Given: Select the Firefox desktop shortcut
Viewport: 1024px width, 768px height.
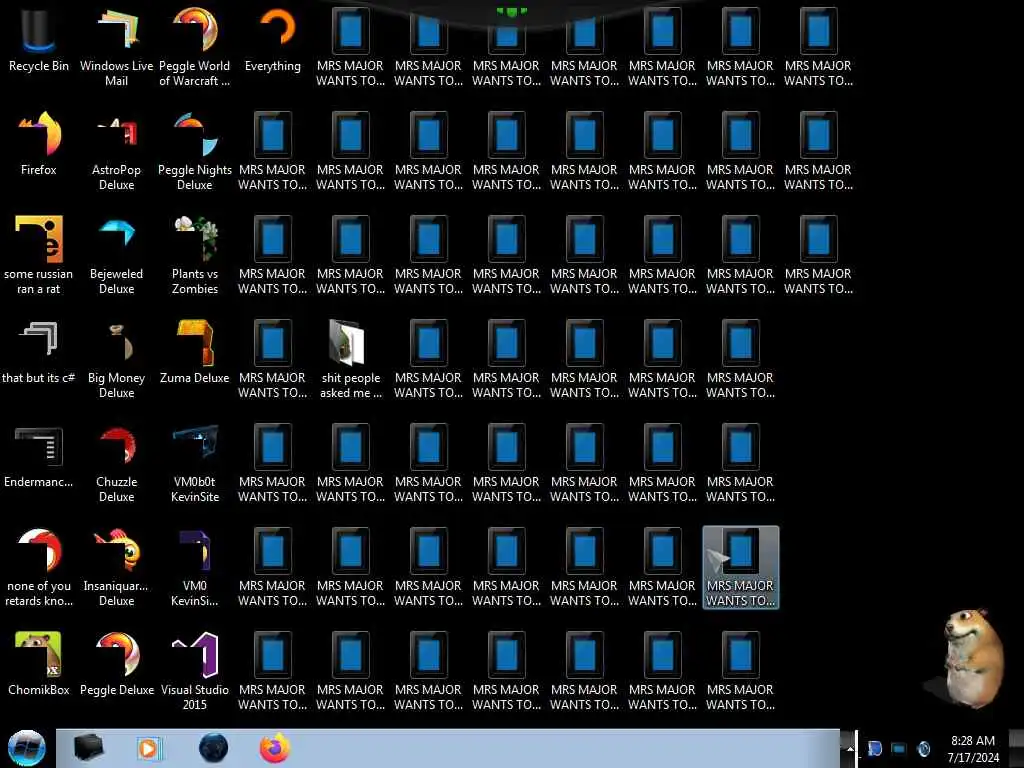Looking at the screenshot, I should 39,145.
